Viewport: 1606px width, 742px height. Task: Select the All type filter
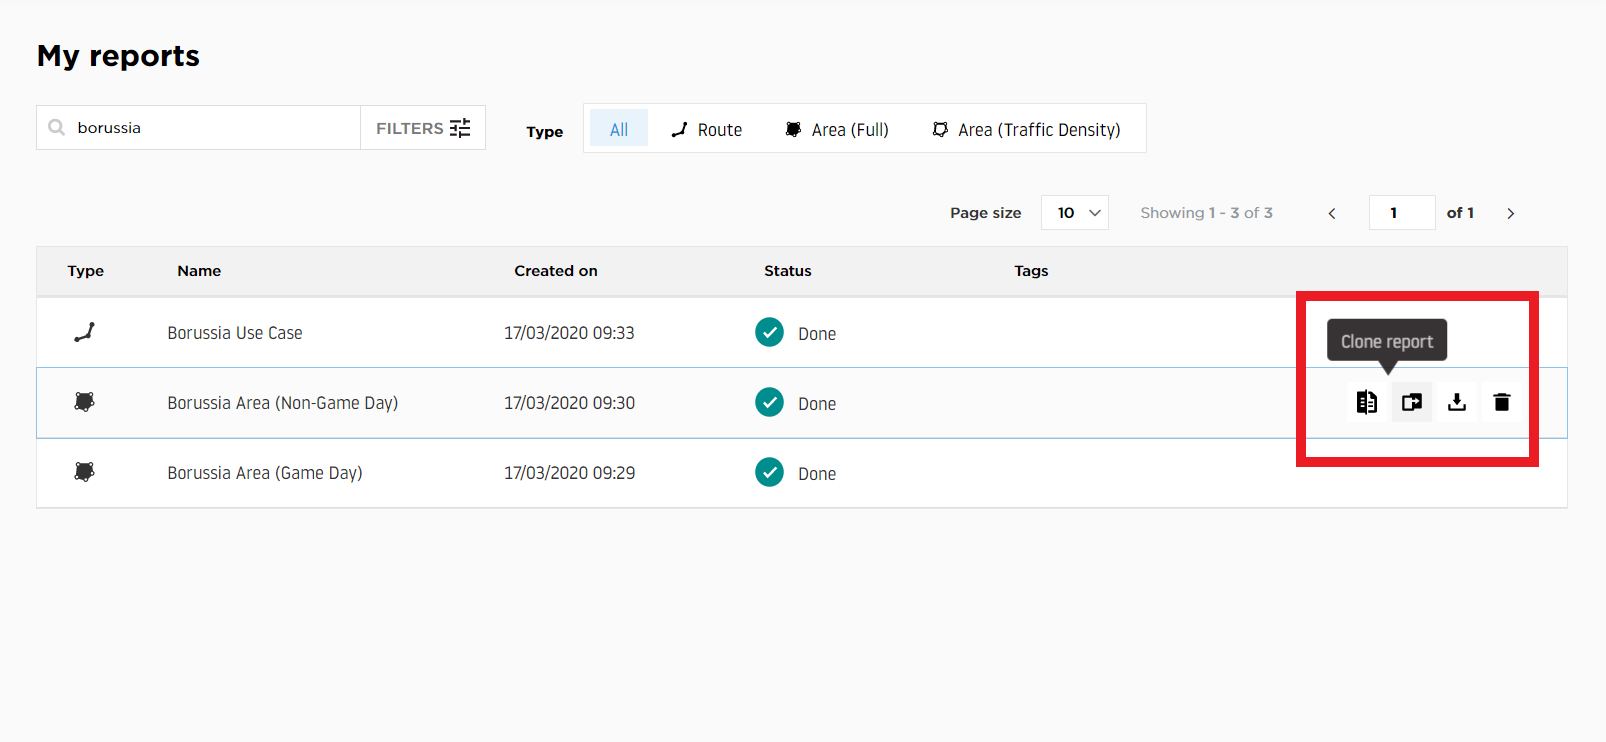click(619, 129)
